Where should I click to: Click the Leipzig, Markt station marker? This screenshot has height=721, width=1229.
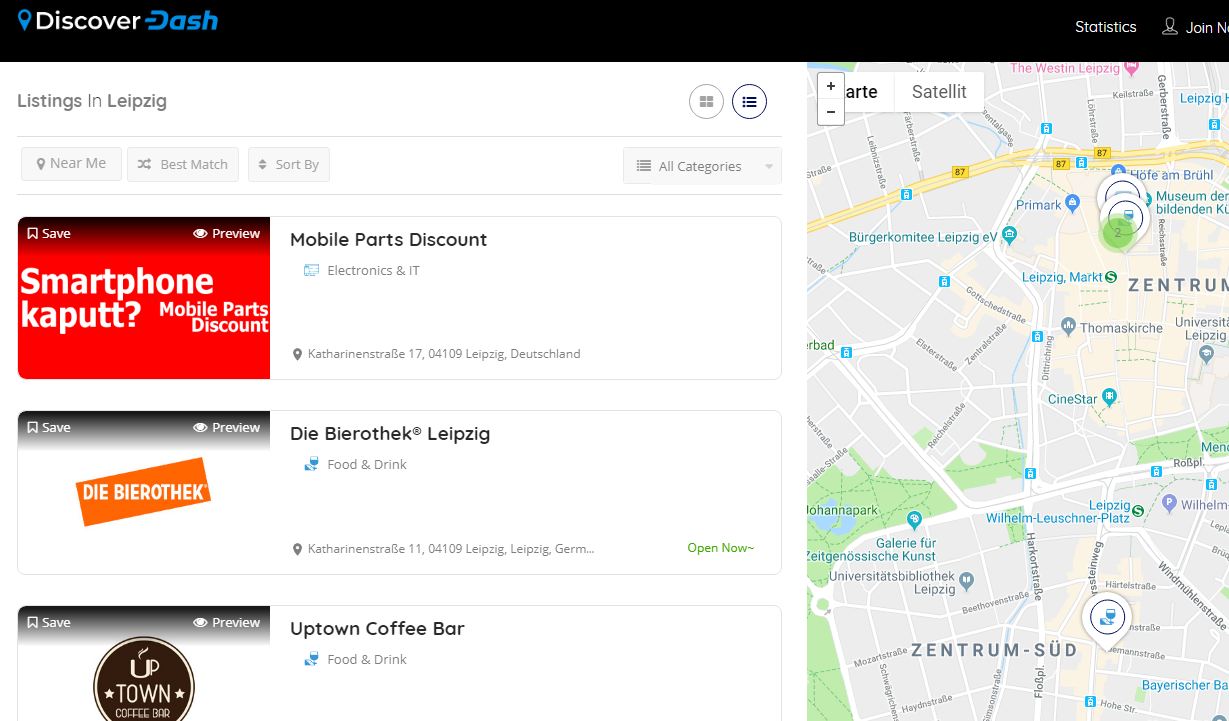pyautogui.click(x=1110, y=276)
